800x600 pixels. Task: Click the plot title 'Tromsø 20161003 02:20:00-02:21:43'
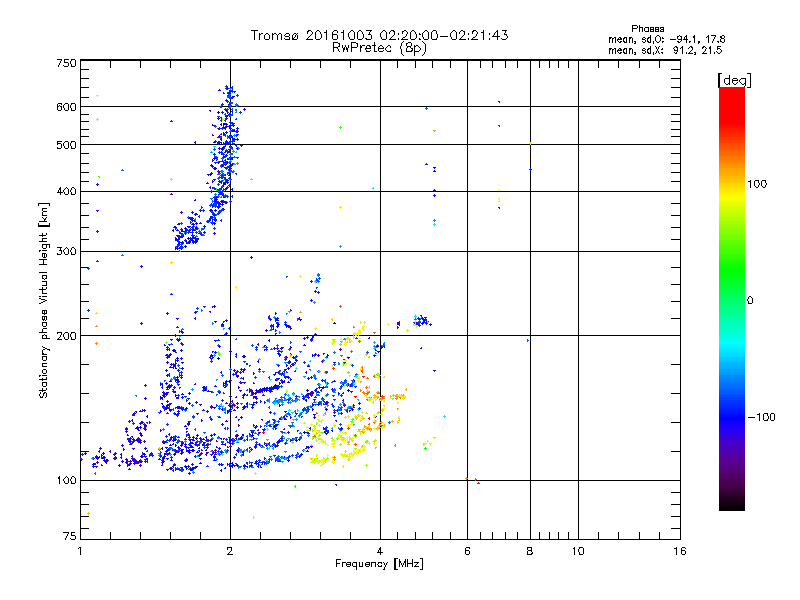tap(379, 35)
